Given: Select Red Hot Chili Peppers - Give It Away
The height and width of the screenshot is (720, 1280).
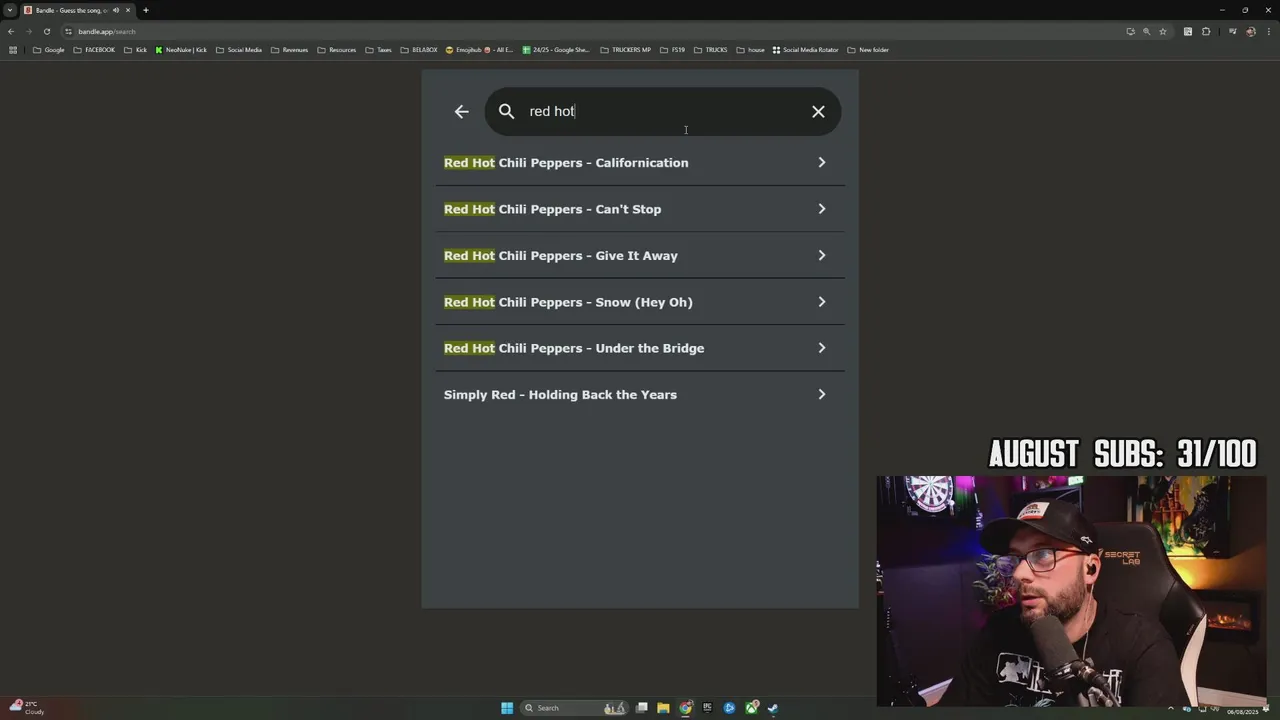Looking at the screenshot, I should point(640,255).
